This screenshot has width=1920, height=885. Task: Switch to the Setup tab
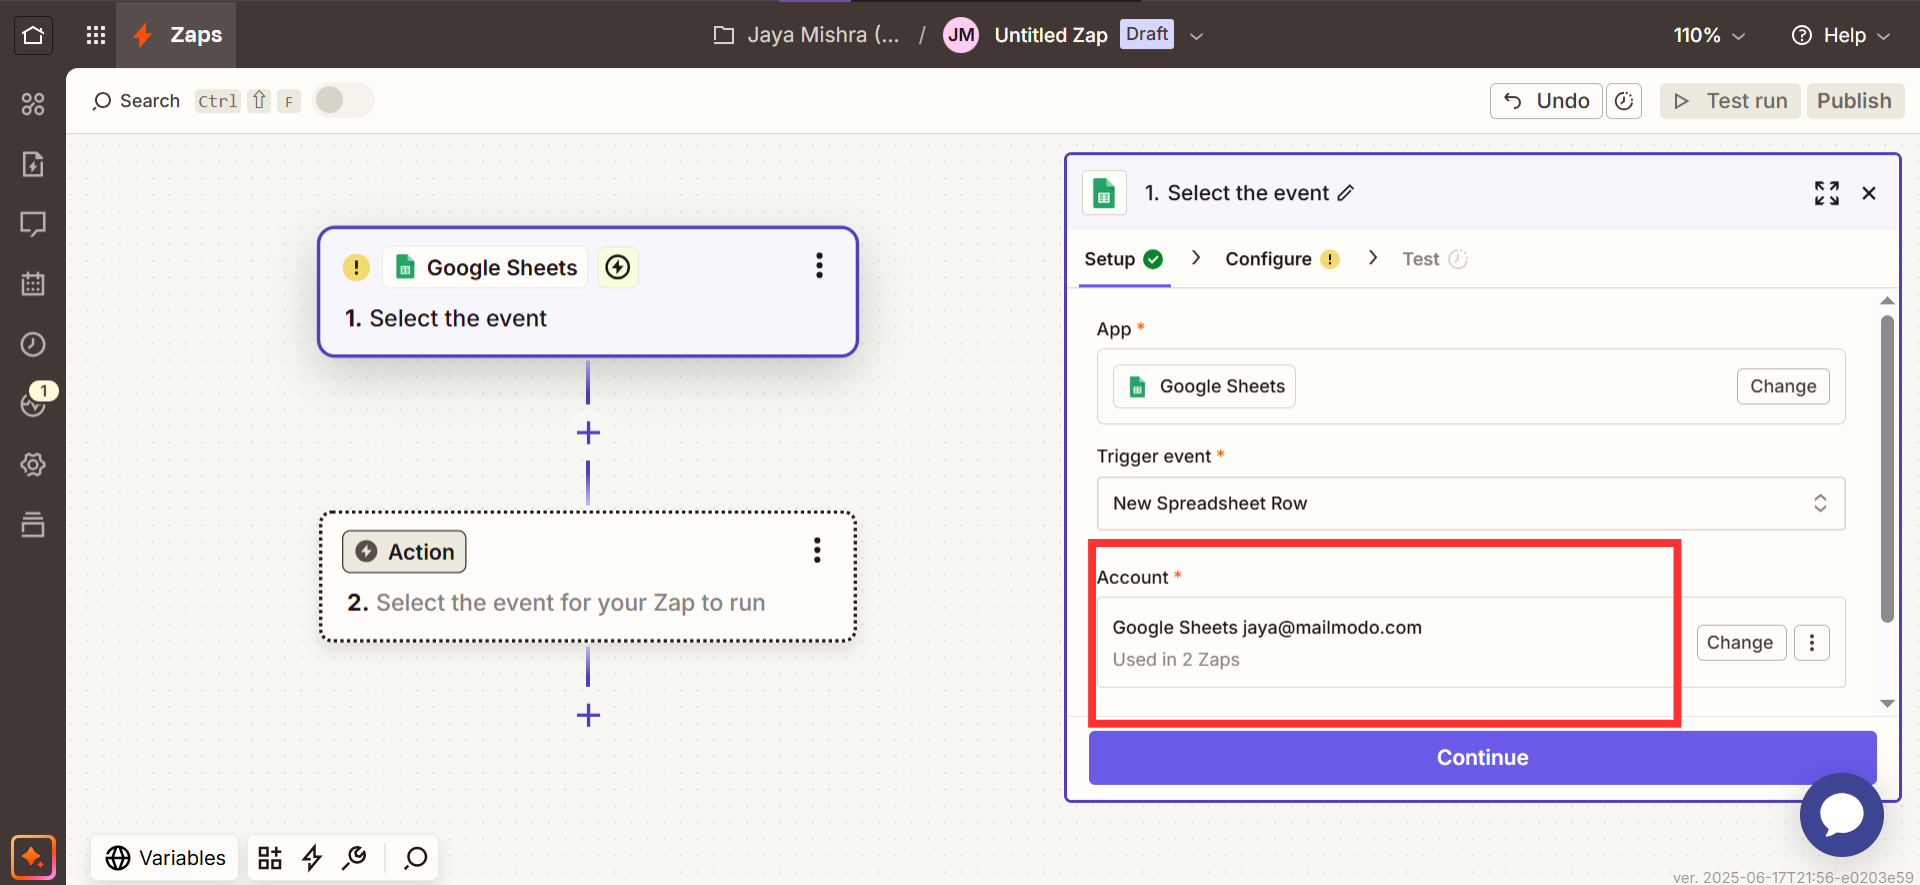pos(1124,259)
